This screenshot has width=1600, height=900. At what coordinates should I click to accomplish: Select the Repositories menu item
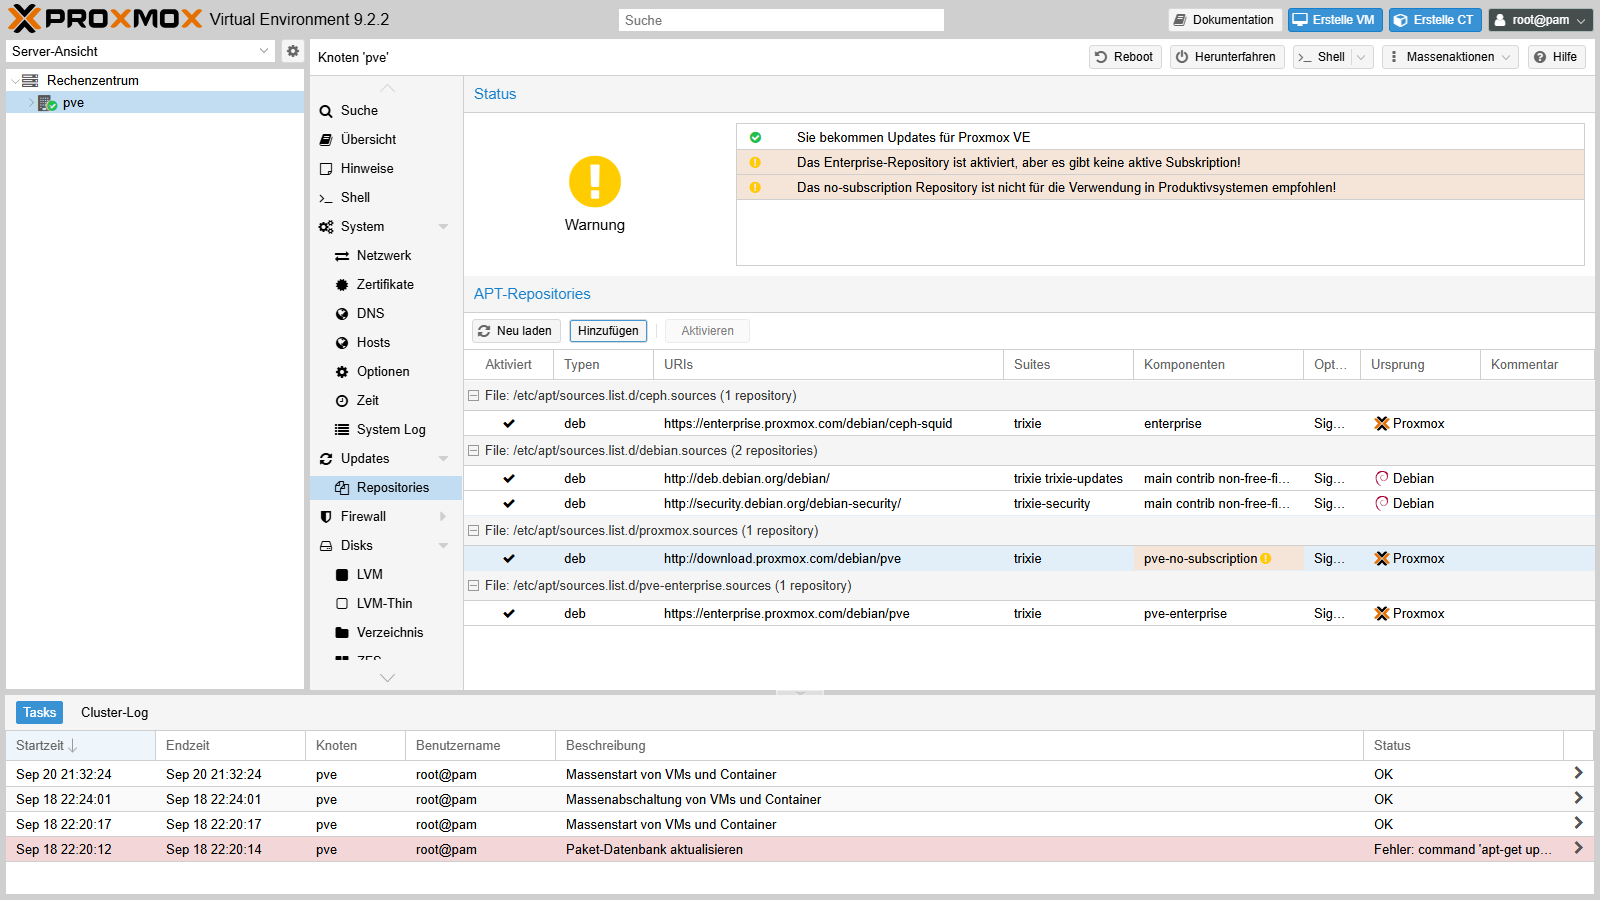click(x=386, y=487)
